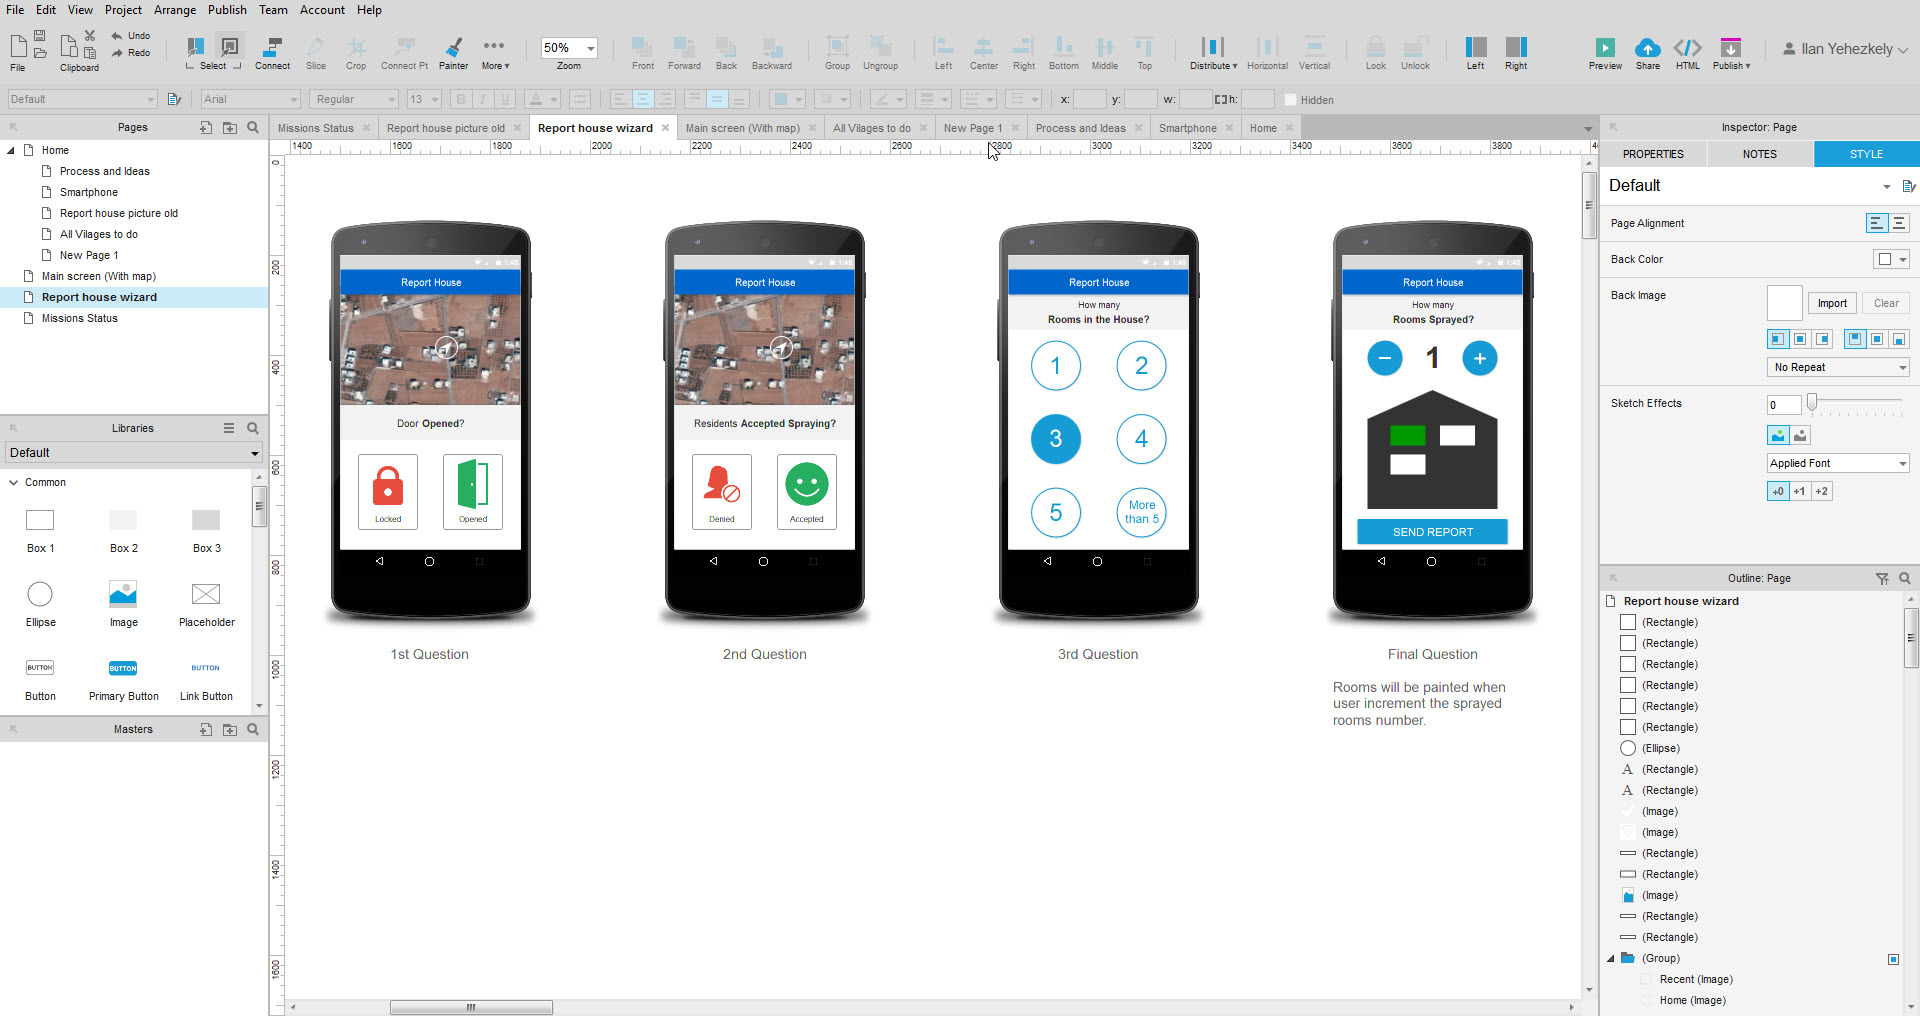Select the Placeholder widget in library
Screen dimensions: 1920x1016
pyautogui.click(x=206, y=604)
